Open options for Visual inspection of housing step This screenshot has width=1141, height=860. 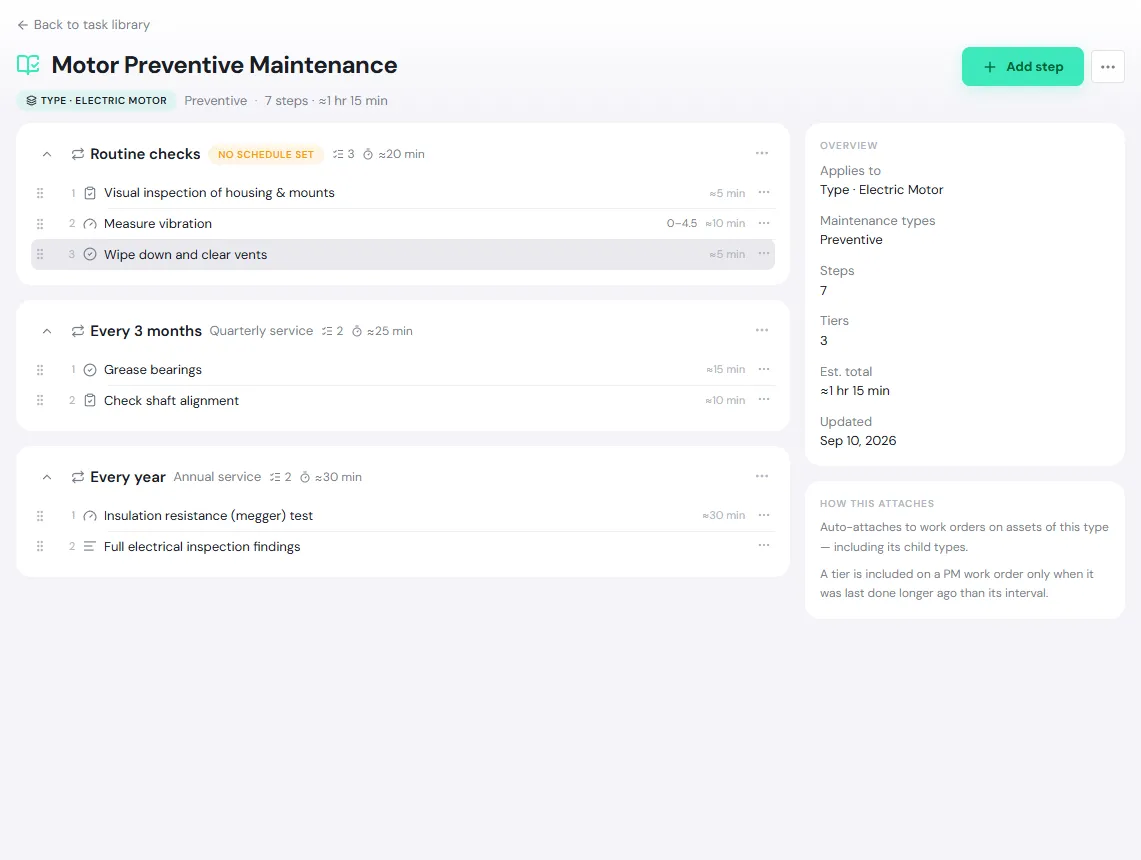tap(764, 193)
